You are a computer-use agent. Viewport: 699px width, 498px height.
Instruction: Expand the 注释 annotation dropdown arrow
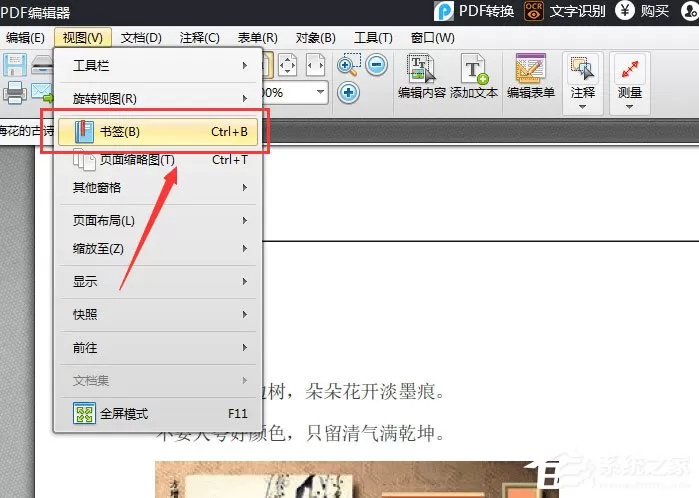(x=582, y=107)
